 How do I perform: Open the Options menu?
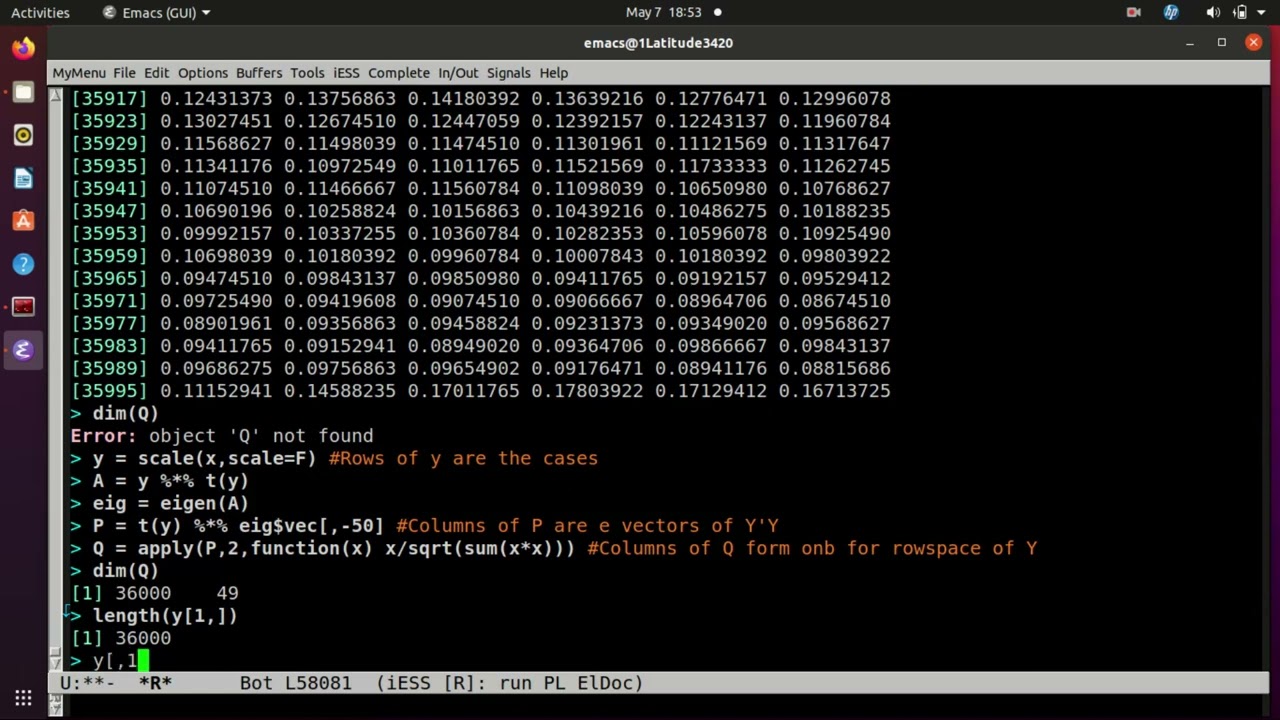(203, 73)
